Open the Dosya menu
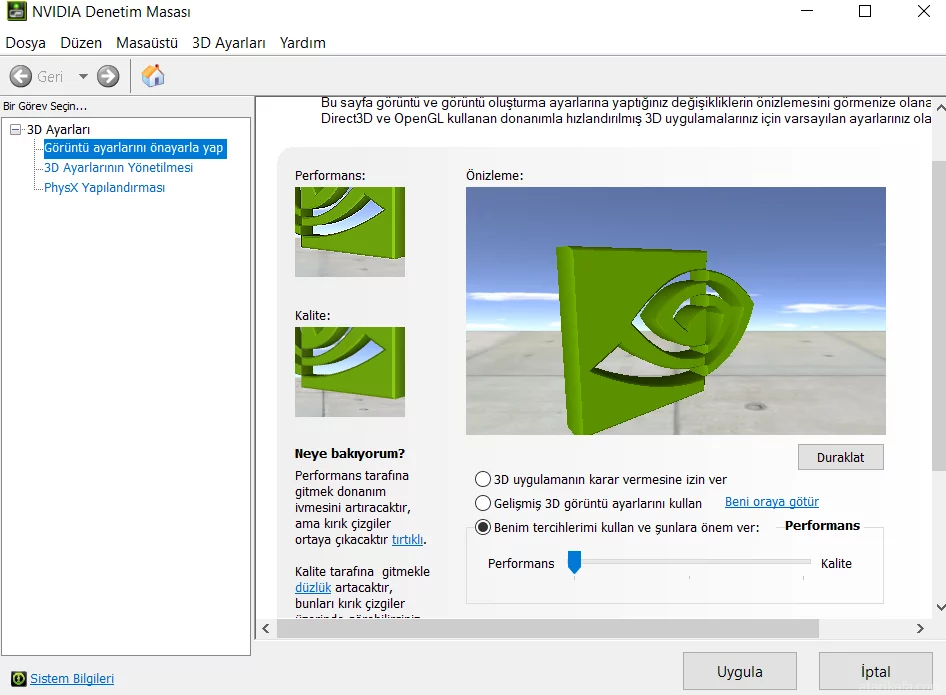Viewport: 946px width, 695px height. (26, 43)
